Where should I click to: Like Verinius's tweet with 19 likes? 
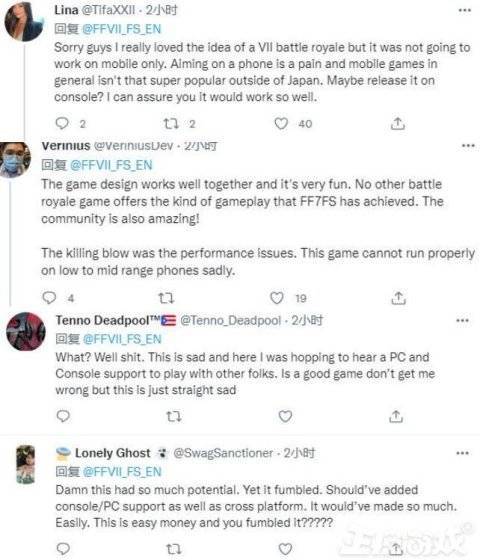point(276,298)
